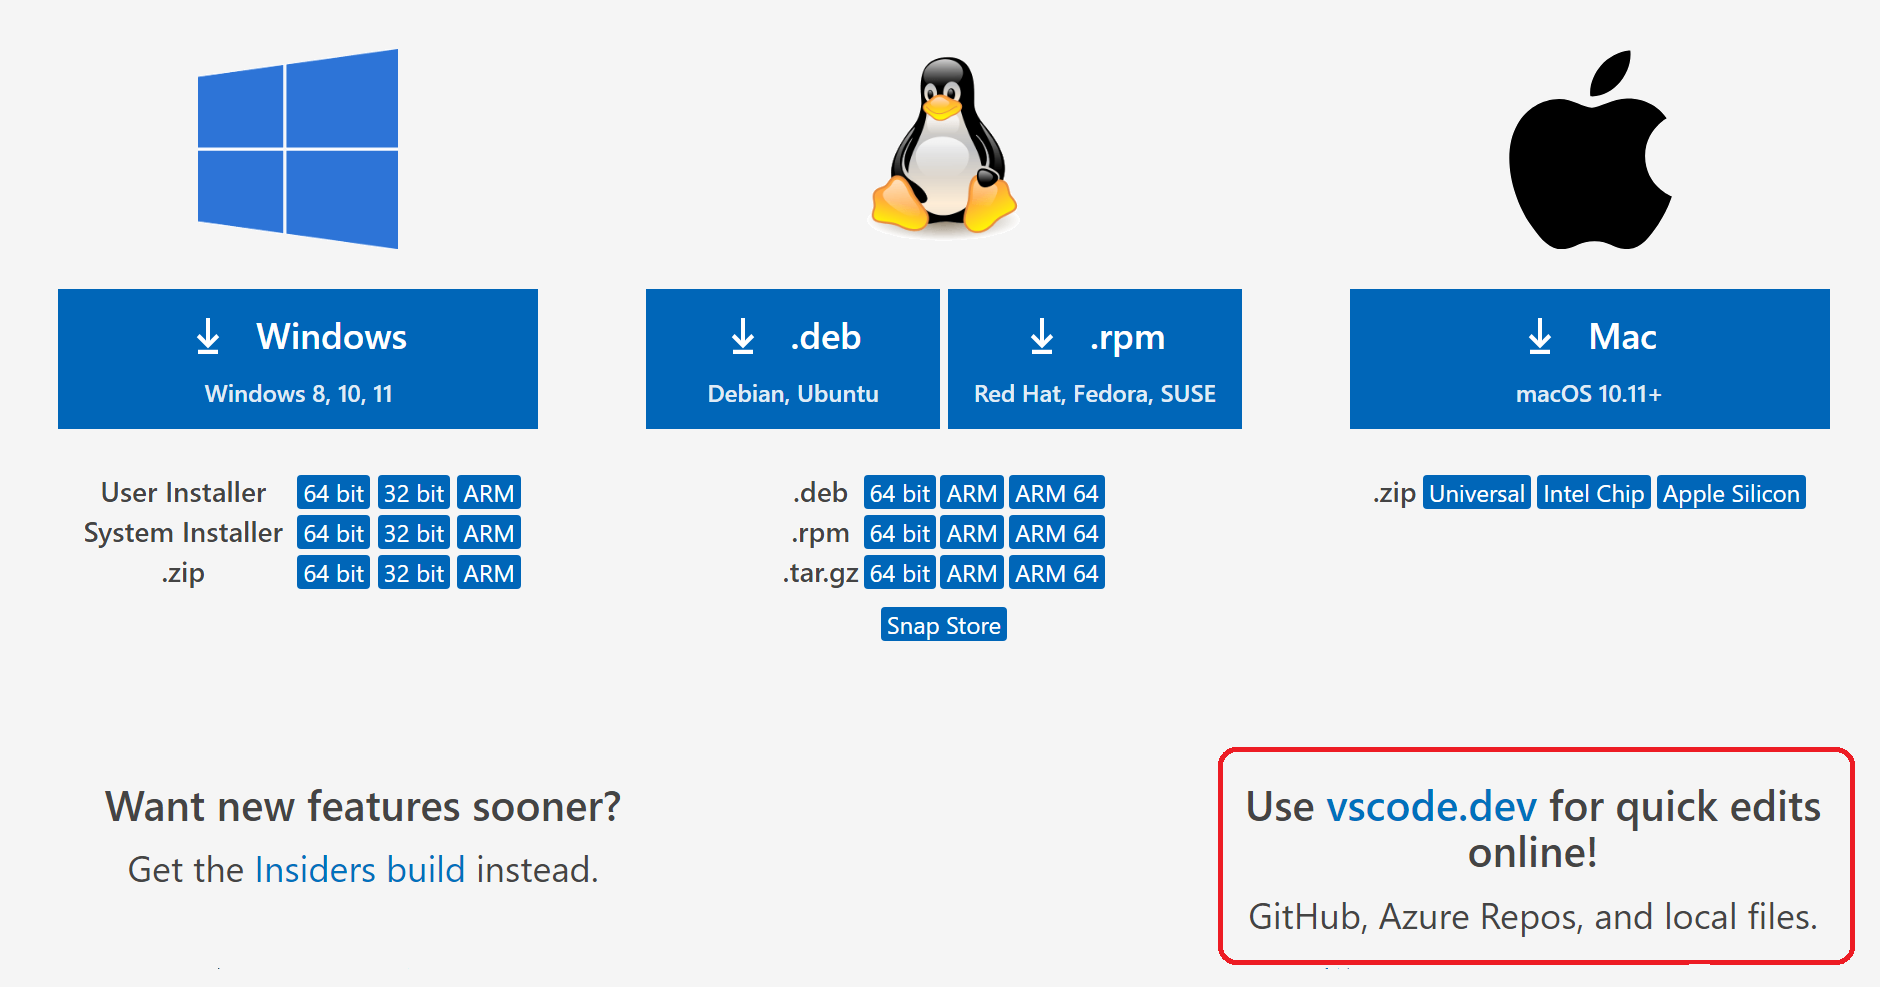Click the download arrow on the .rpm button
Image resolution: width=1880 pixels, height=987 pixels.
tap(1042, 336)
